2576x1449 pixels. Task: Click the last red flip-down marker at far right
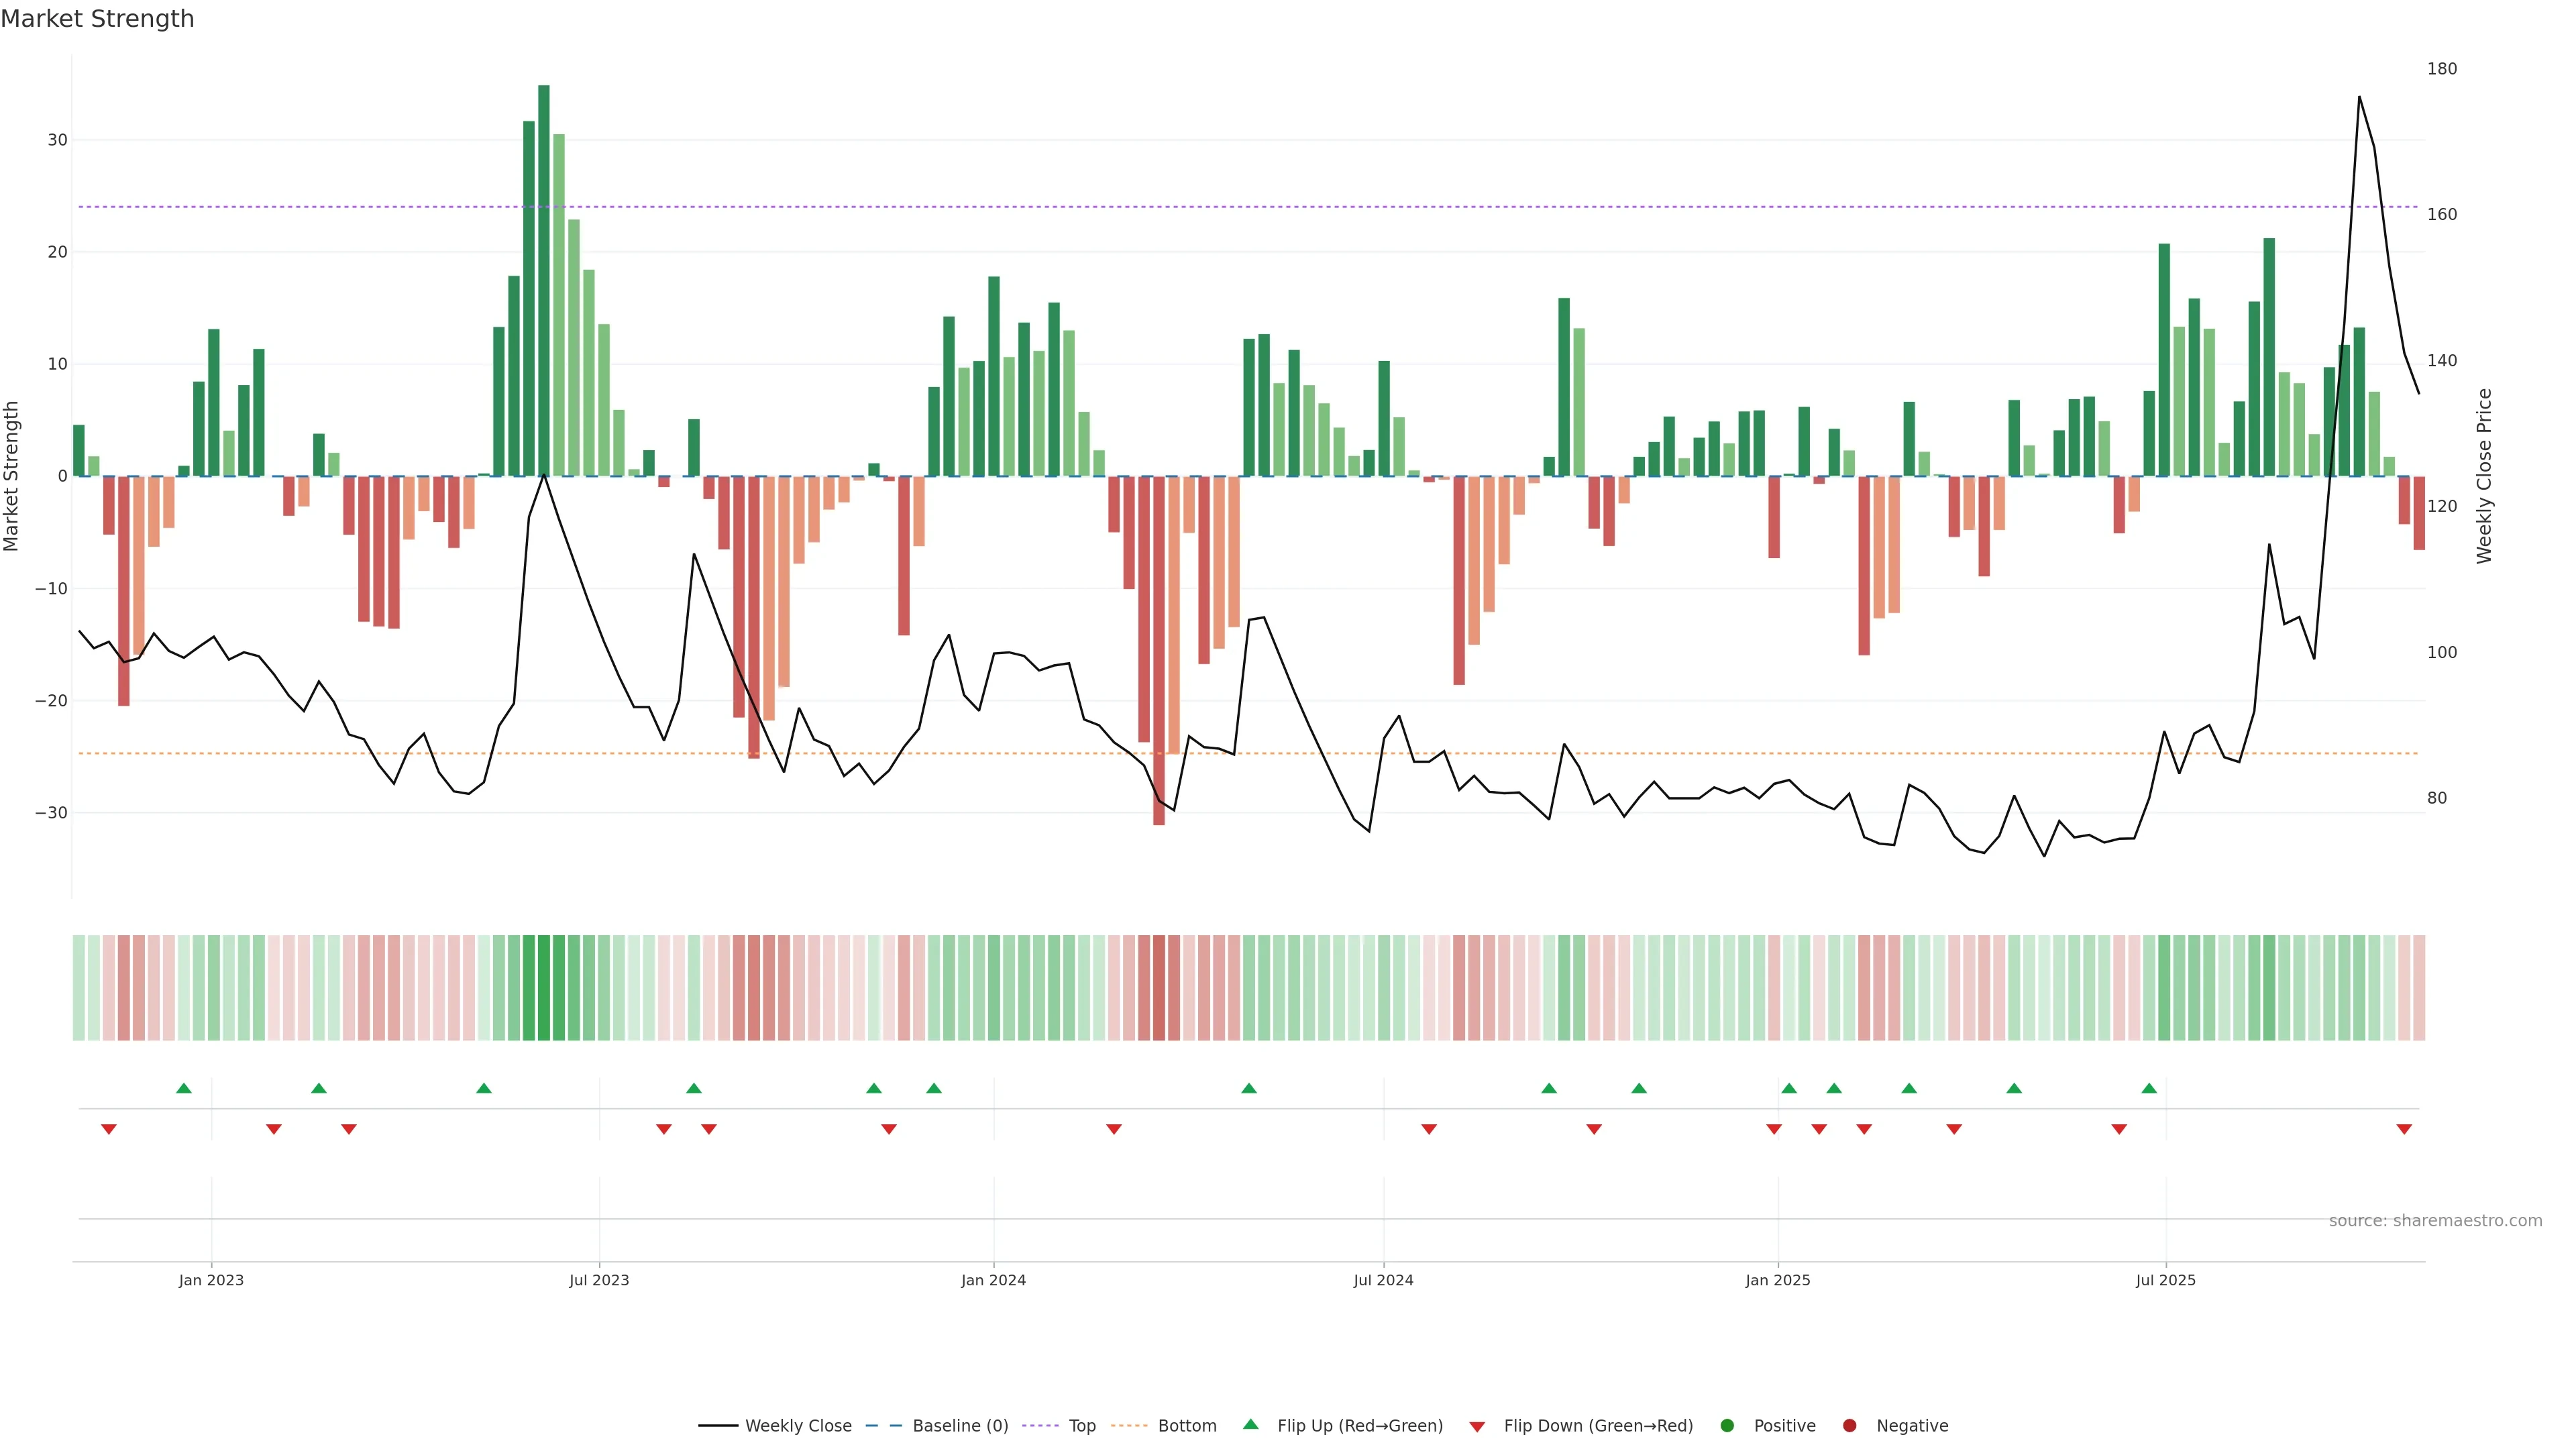coord(2404,1129)
